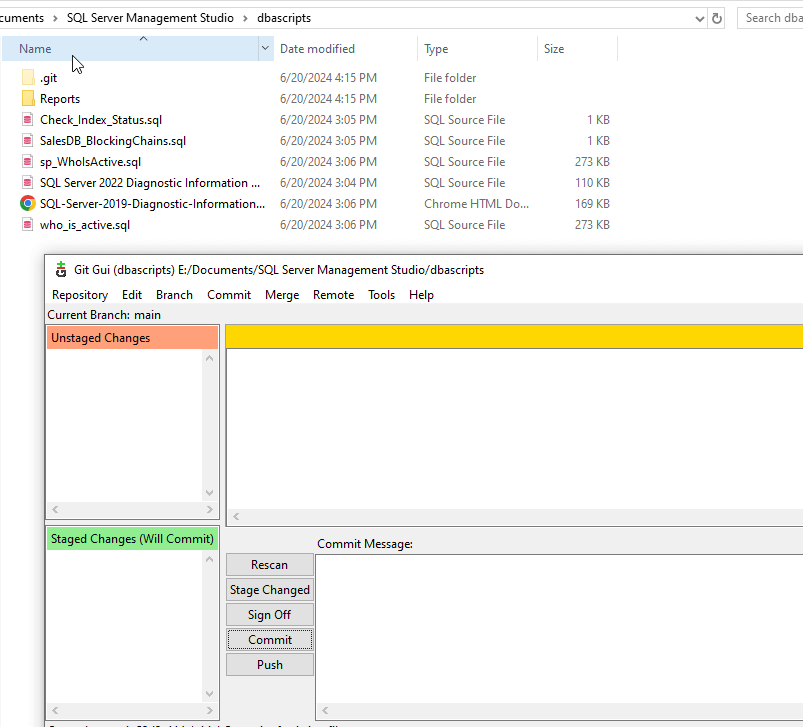Click left arrow of Unstaged Changes horizontal scrollbar

pos(55,509)
